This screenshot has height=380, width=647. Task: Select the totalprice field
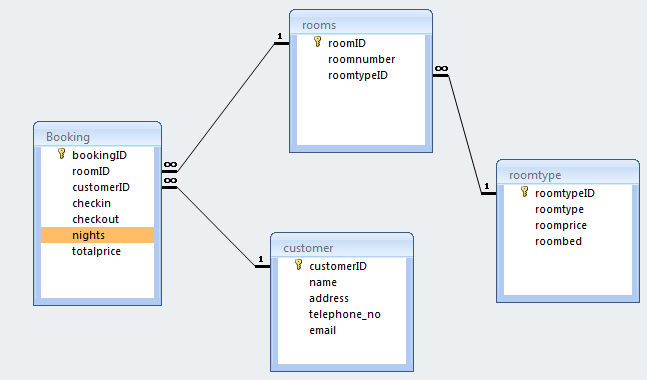point(97,251)
